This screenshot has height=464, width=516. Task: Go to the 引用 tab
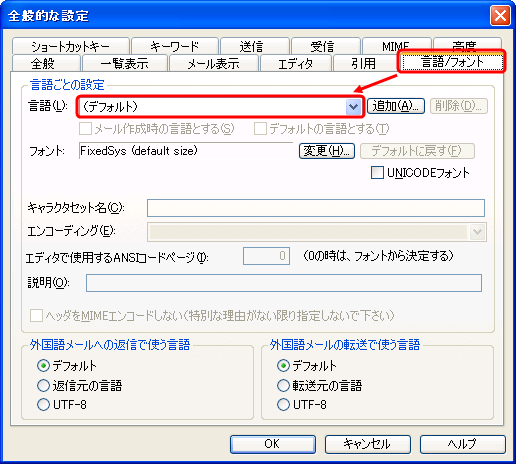pyautogui.click(x=364, y=63)
